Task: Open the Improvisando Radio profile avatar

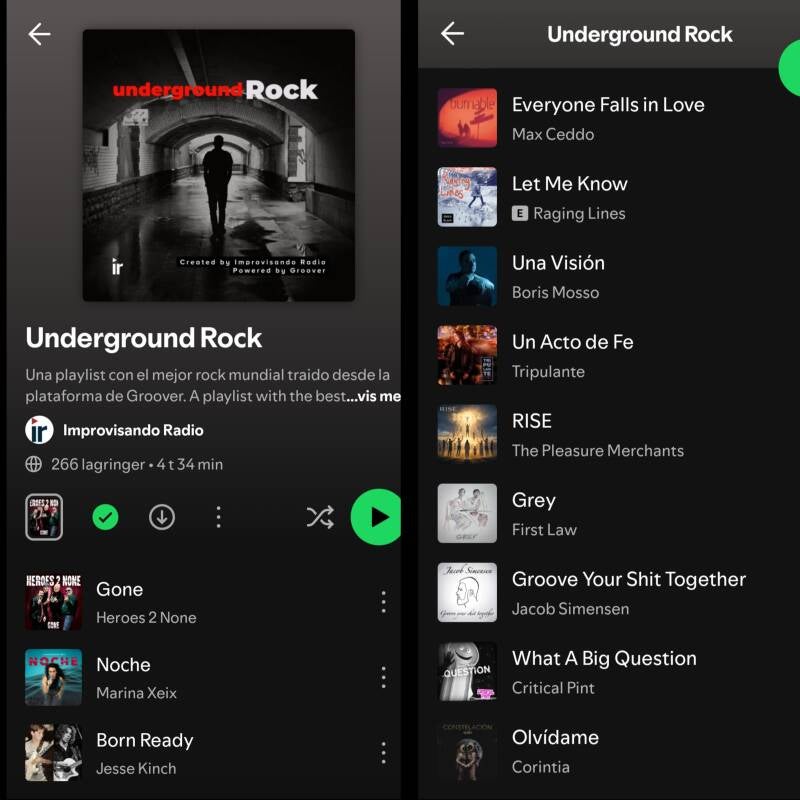Action: 39,430
